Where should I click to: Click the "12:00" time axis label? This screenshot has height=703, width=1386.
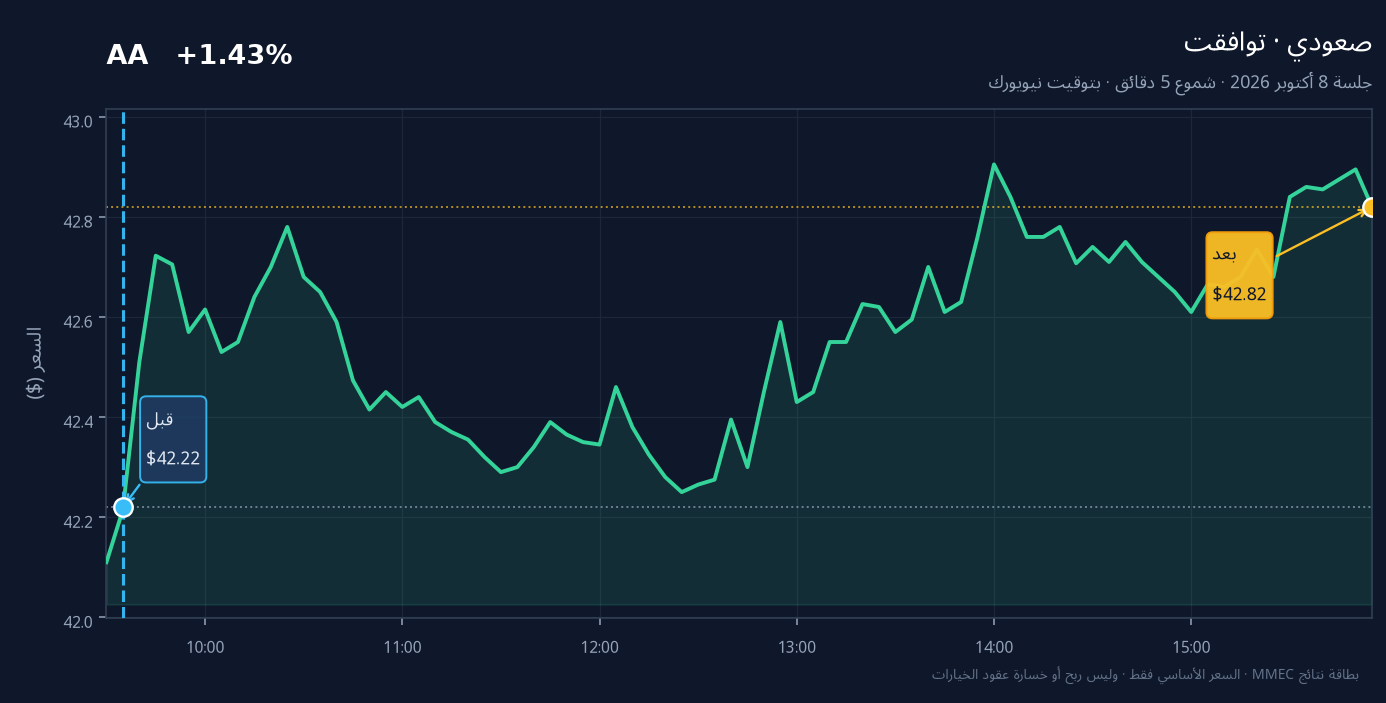click(600, 647)
